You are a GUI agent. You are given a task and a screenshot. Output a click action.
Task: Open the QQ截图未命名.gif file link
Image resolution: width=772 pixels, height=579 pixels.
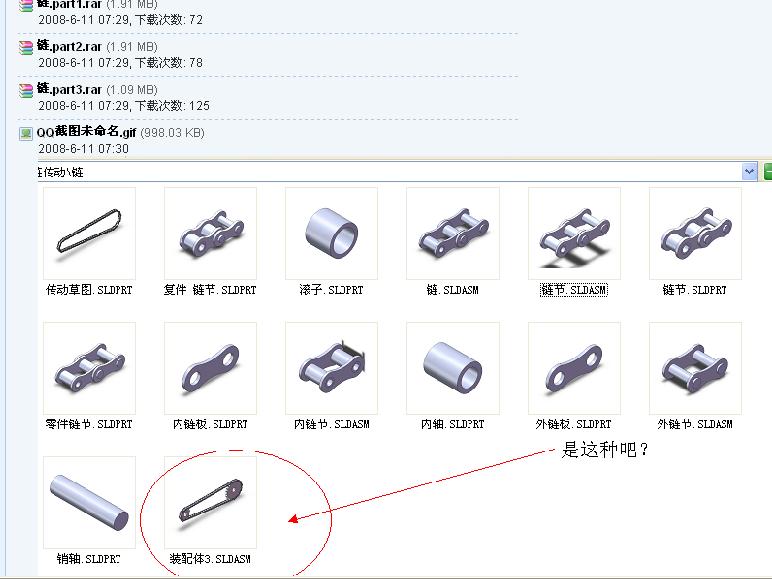pos(86,132)
